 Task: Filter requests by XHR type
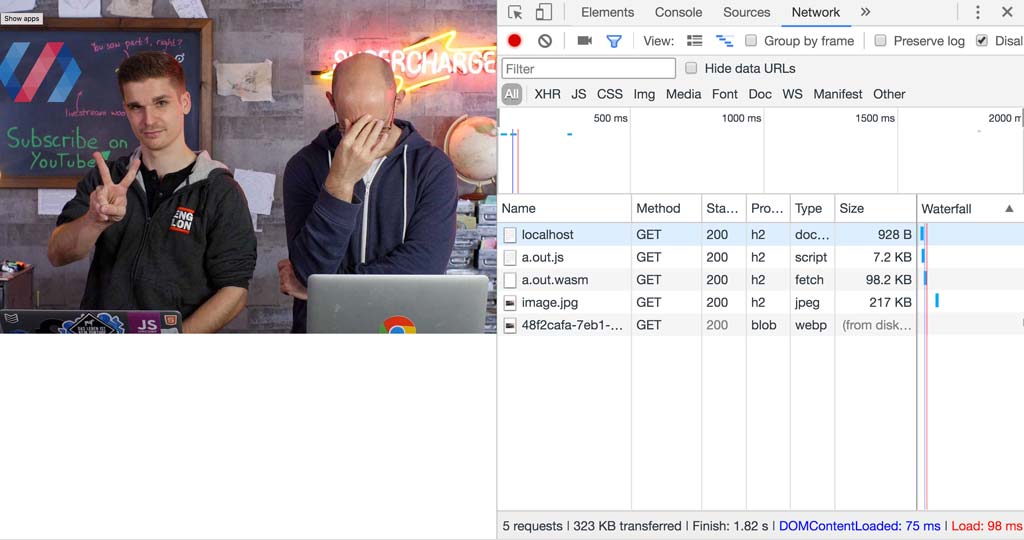tap(547, 94)
